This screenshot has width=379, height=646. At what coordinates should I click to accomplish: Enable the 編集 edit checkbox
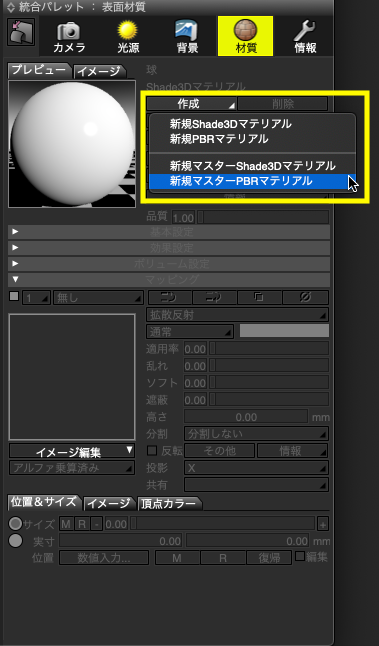pos(300,556)
